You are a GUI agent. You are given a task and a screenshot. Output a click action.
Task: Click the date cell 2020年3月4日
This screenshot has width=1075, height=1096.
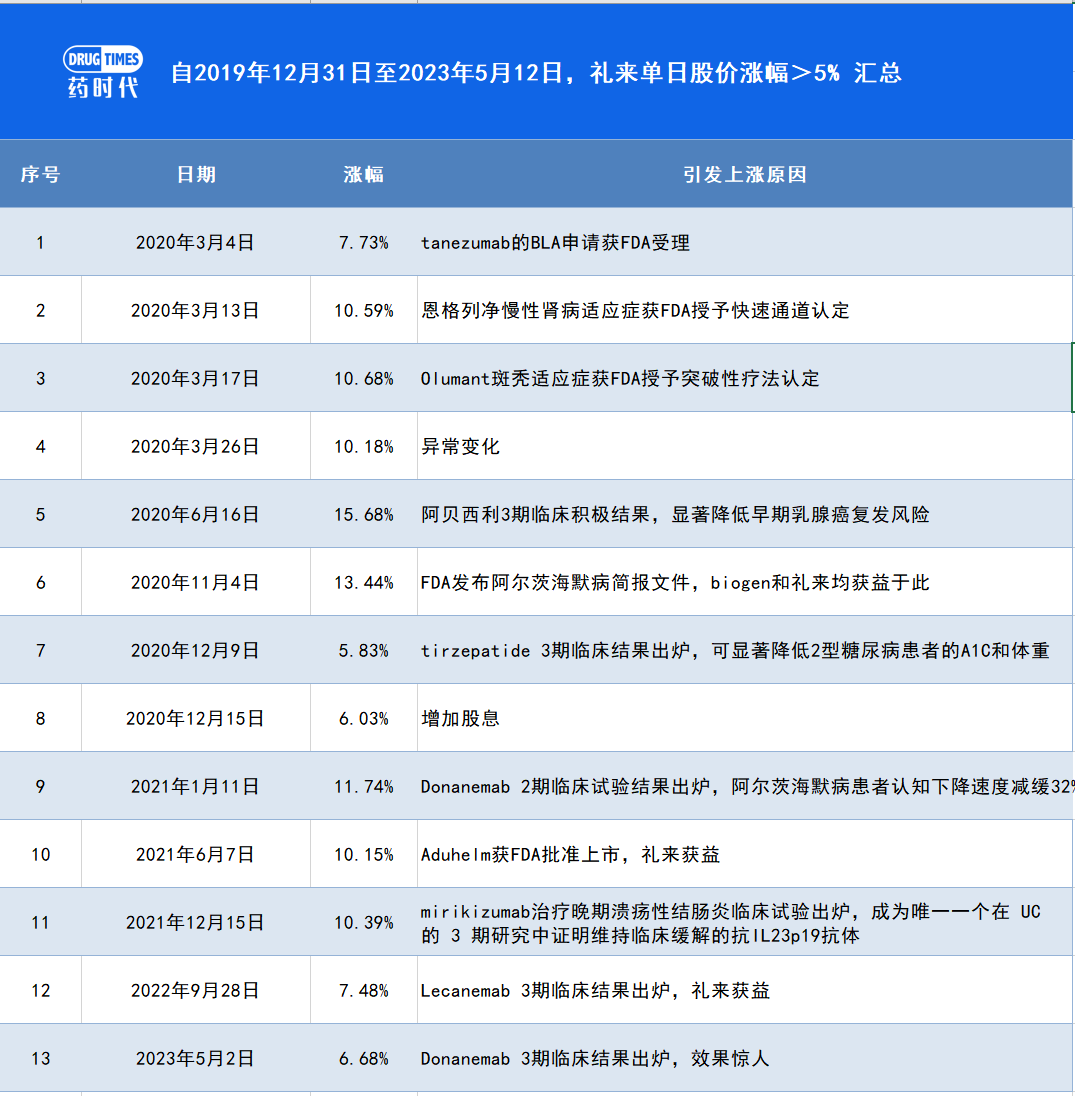[195, 242]
